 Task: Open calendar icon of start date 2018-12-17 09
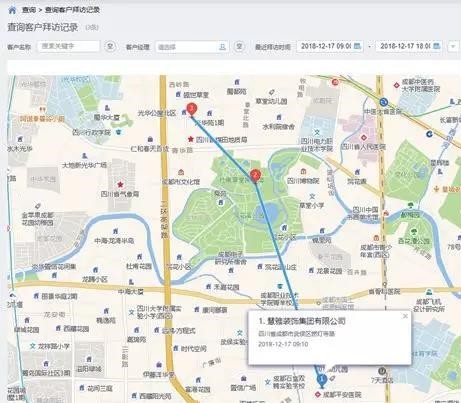coord(357,46)
